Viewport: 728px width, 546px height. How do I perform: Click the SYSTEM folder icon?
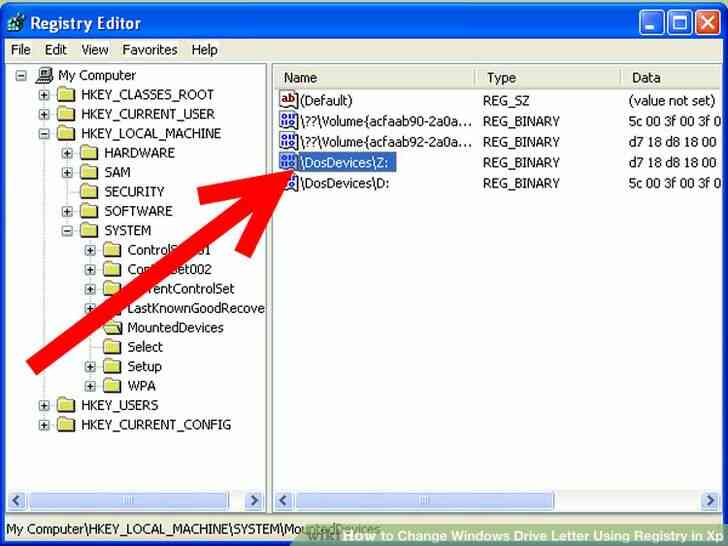tap(89, 231)
